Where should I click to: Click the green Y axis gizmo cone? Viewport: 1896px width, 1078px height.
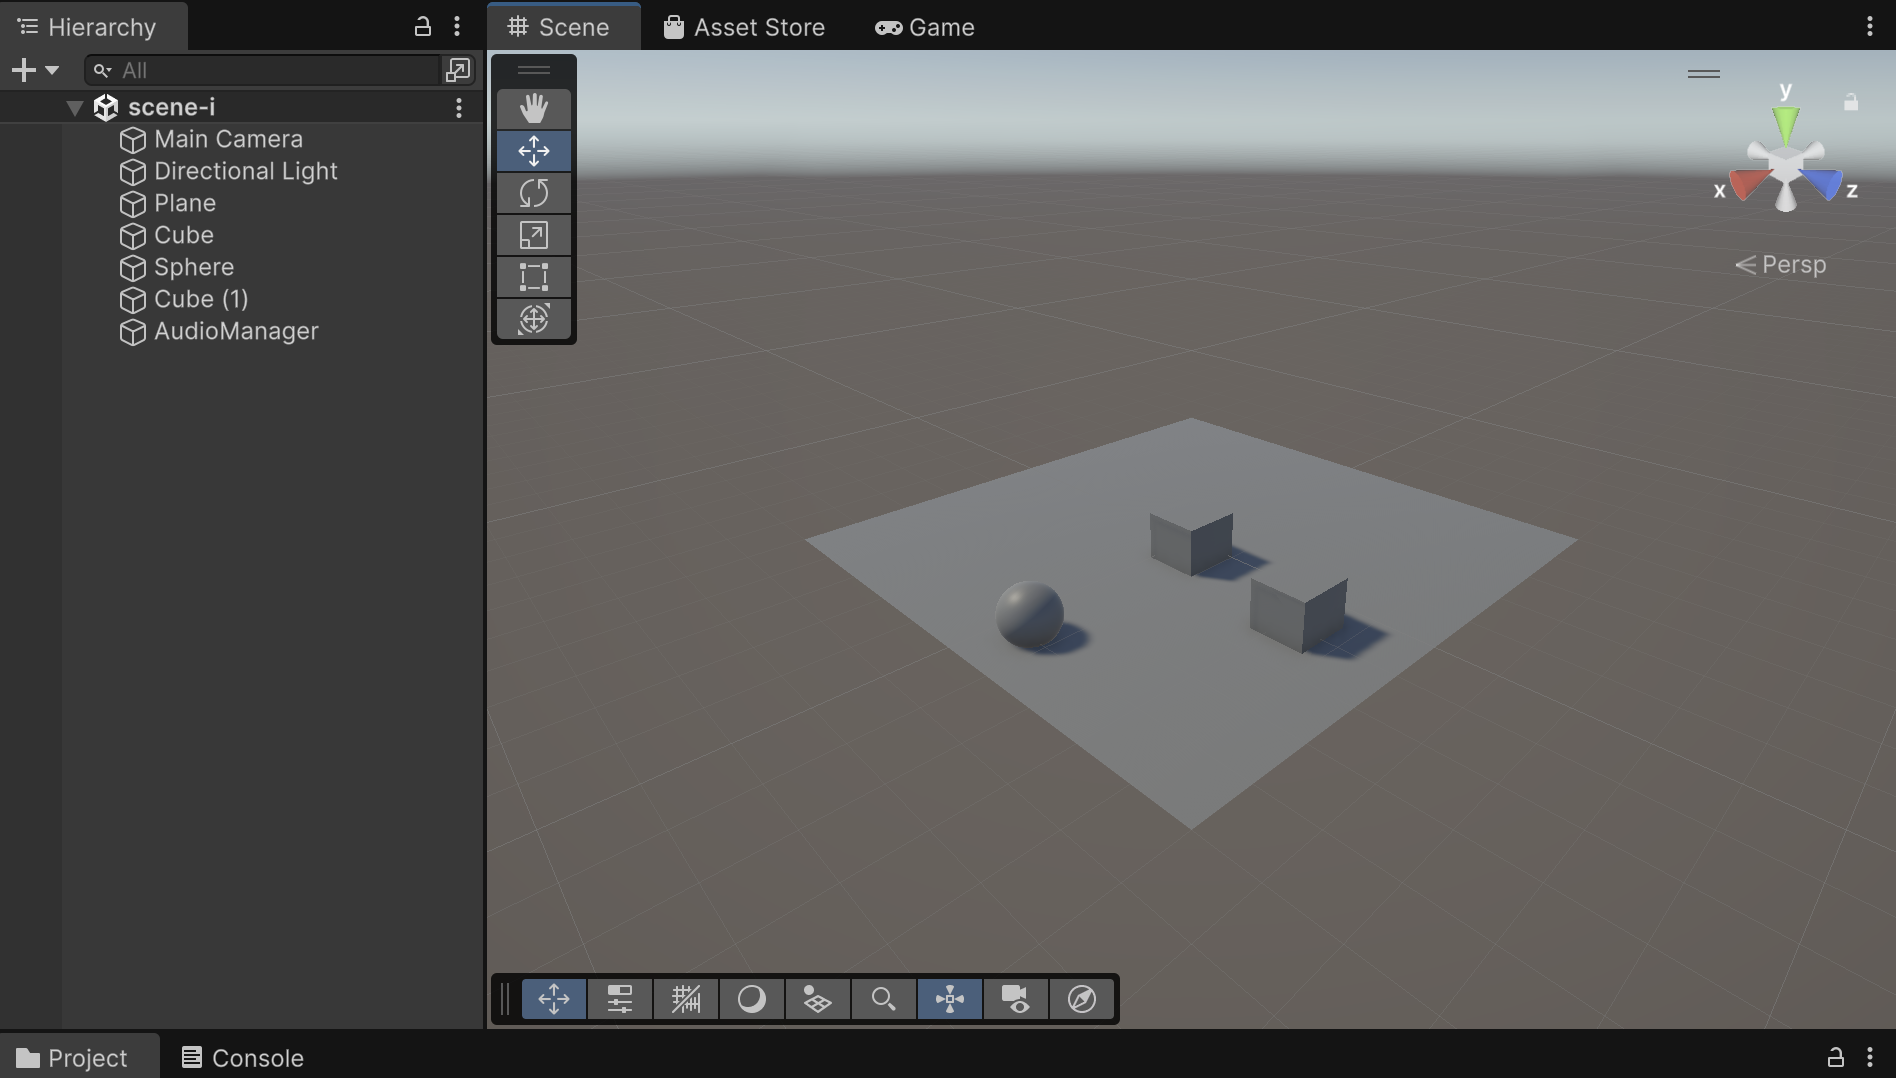[x=1786, y=124]
